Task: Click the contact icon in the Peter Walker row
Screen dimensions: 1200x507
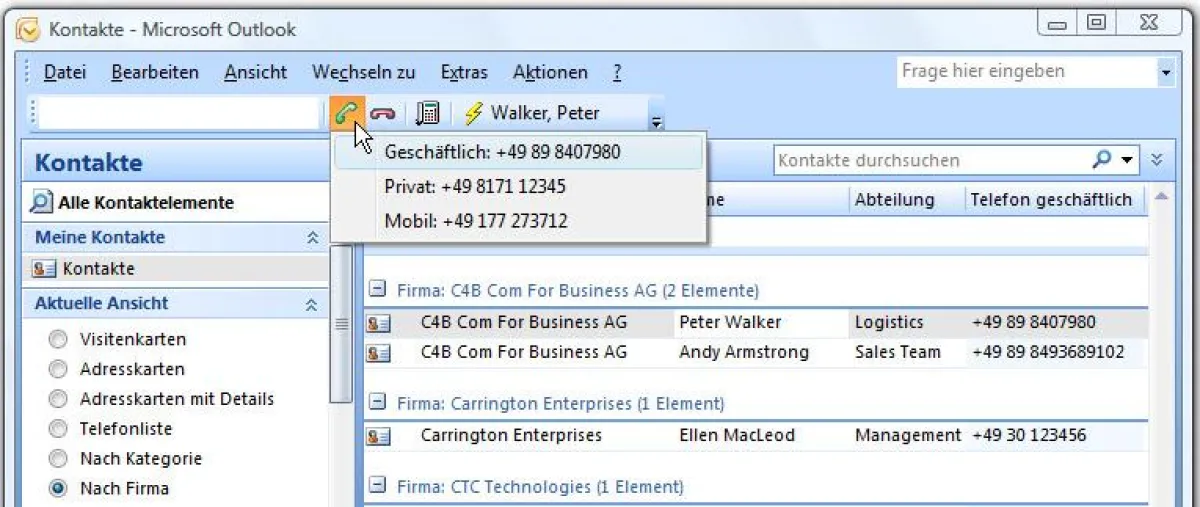Action: (378, 323)
